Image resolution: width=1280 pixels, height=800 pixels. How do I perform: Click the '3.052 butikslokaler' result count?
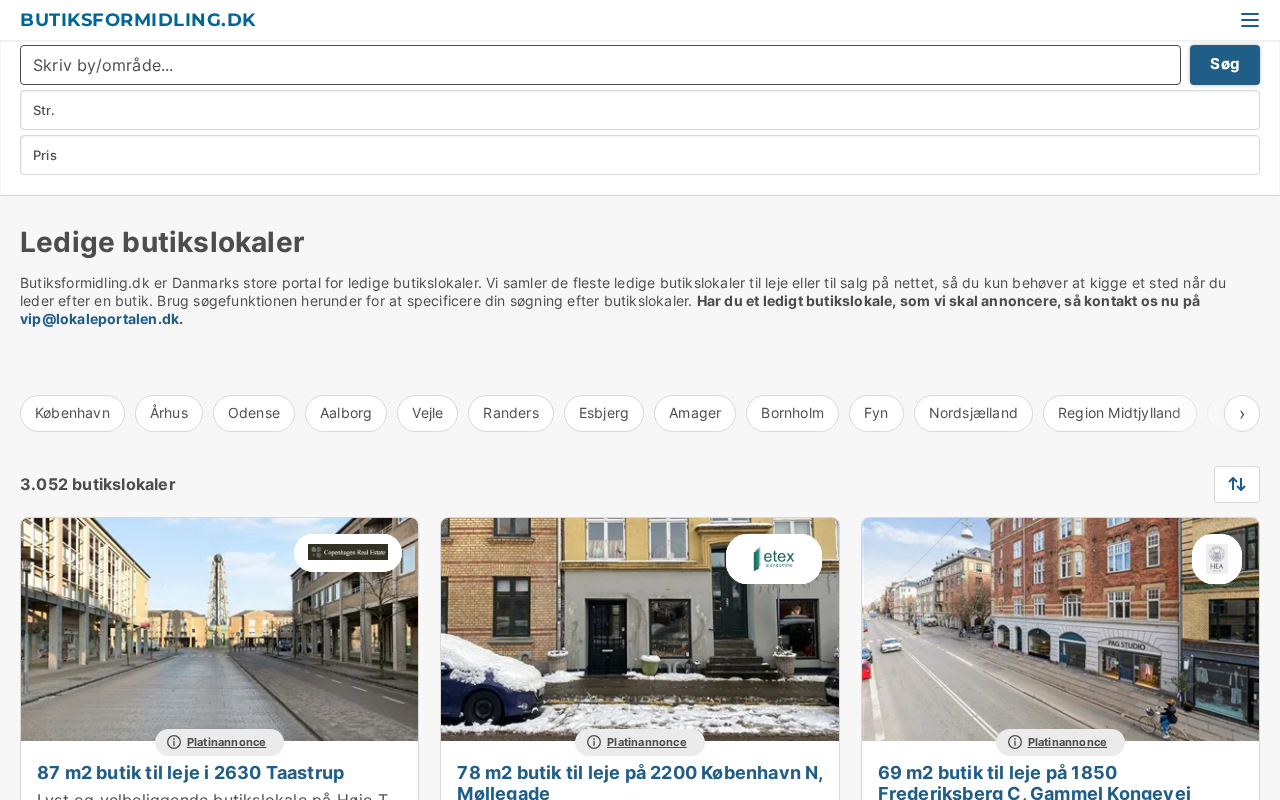tap(98, 484)
